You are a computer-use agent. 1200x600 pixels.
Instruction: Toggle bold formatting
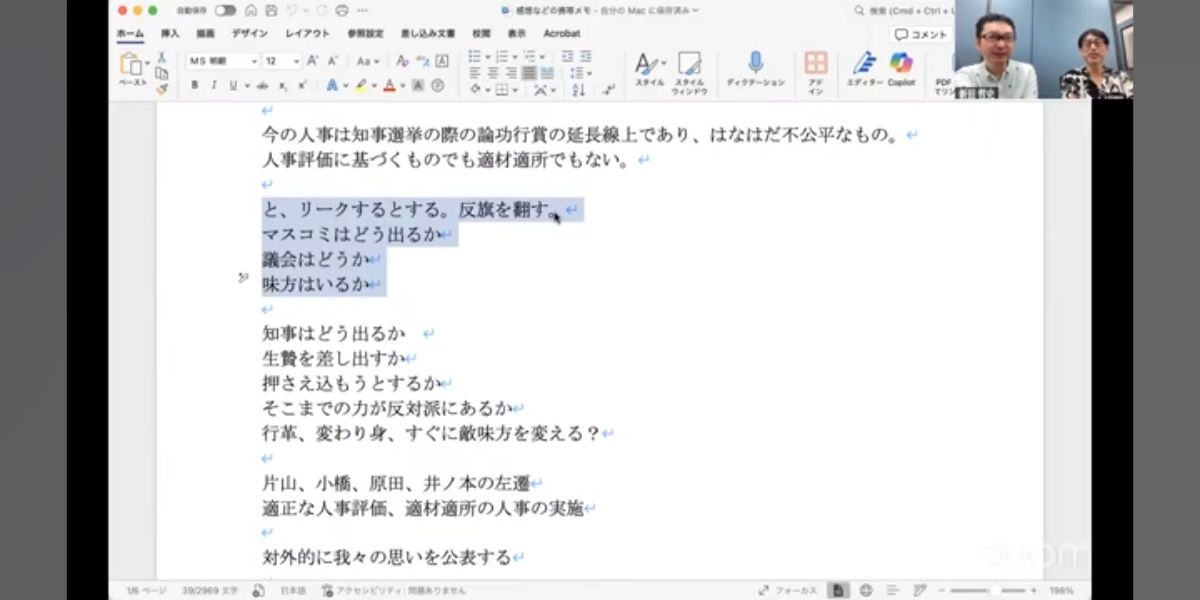195,86
